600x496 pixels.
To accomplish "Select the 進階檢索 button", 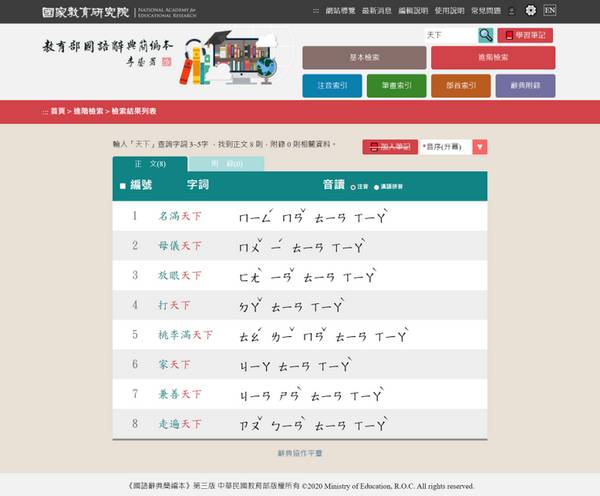I will (493, 57).
